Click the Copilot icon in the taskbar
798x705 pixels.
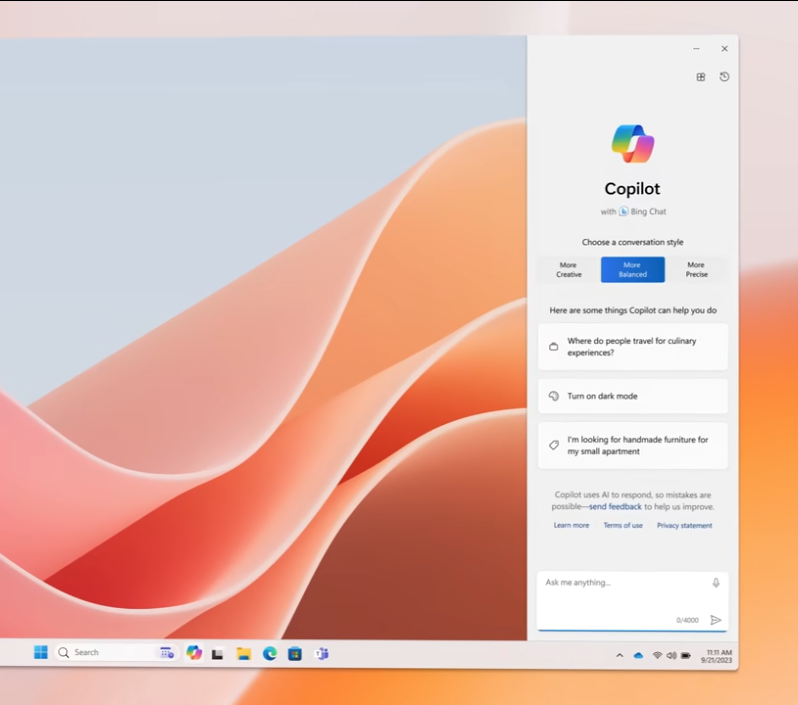click(x=194, y=653)
